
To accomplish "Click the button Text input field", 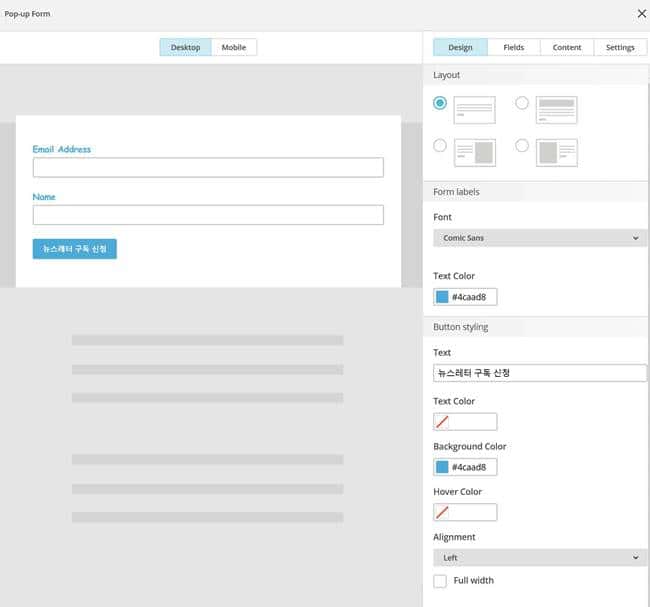I will [539, 373].
